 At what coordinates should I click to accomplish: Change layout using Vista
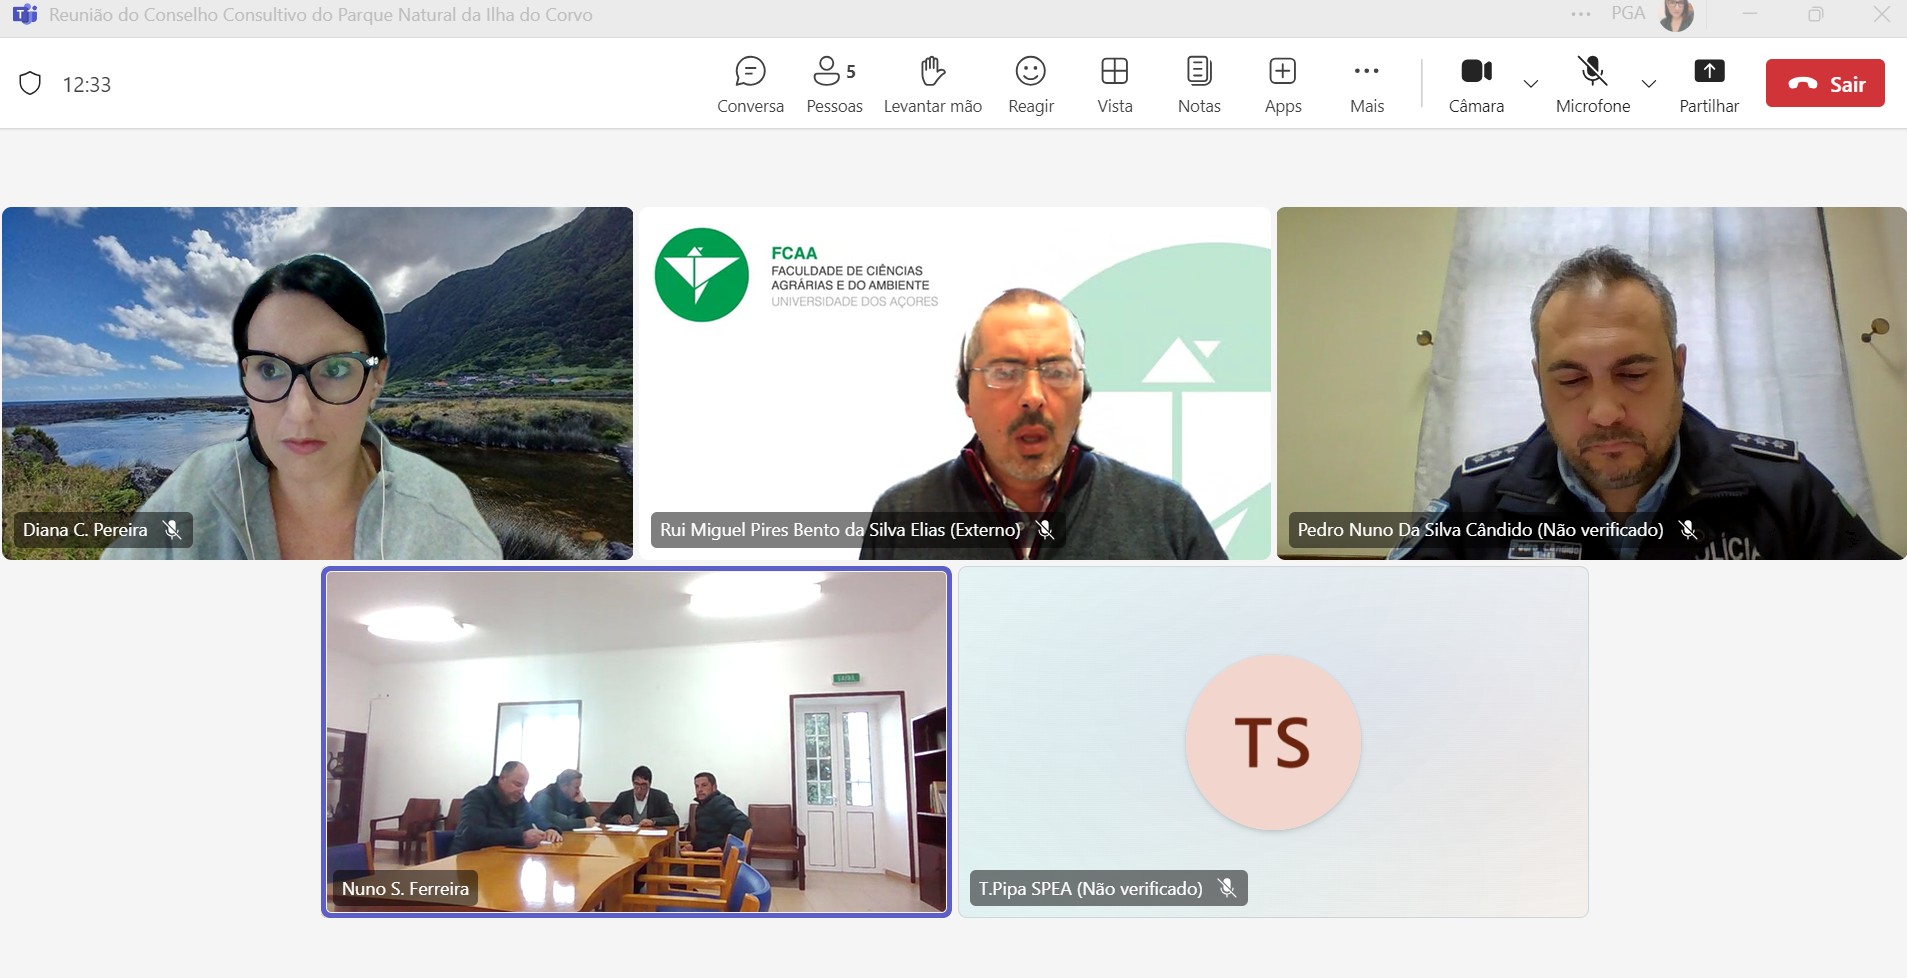pyautogui.click(x=1114, y=84)
